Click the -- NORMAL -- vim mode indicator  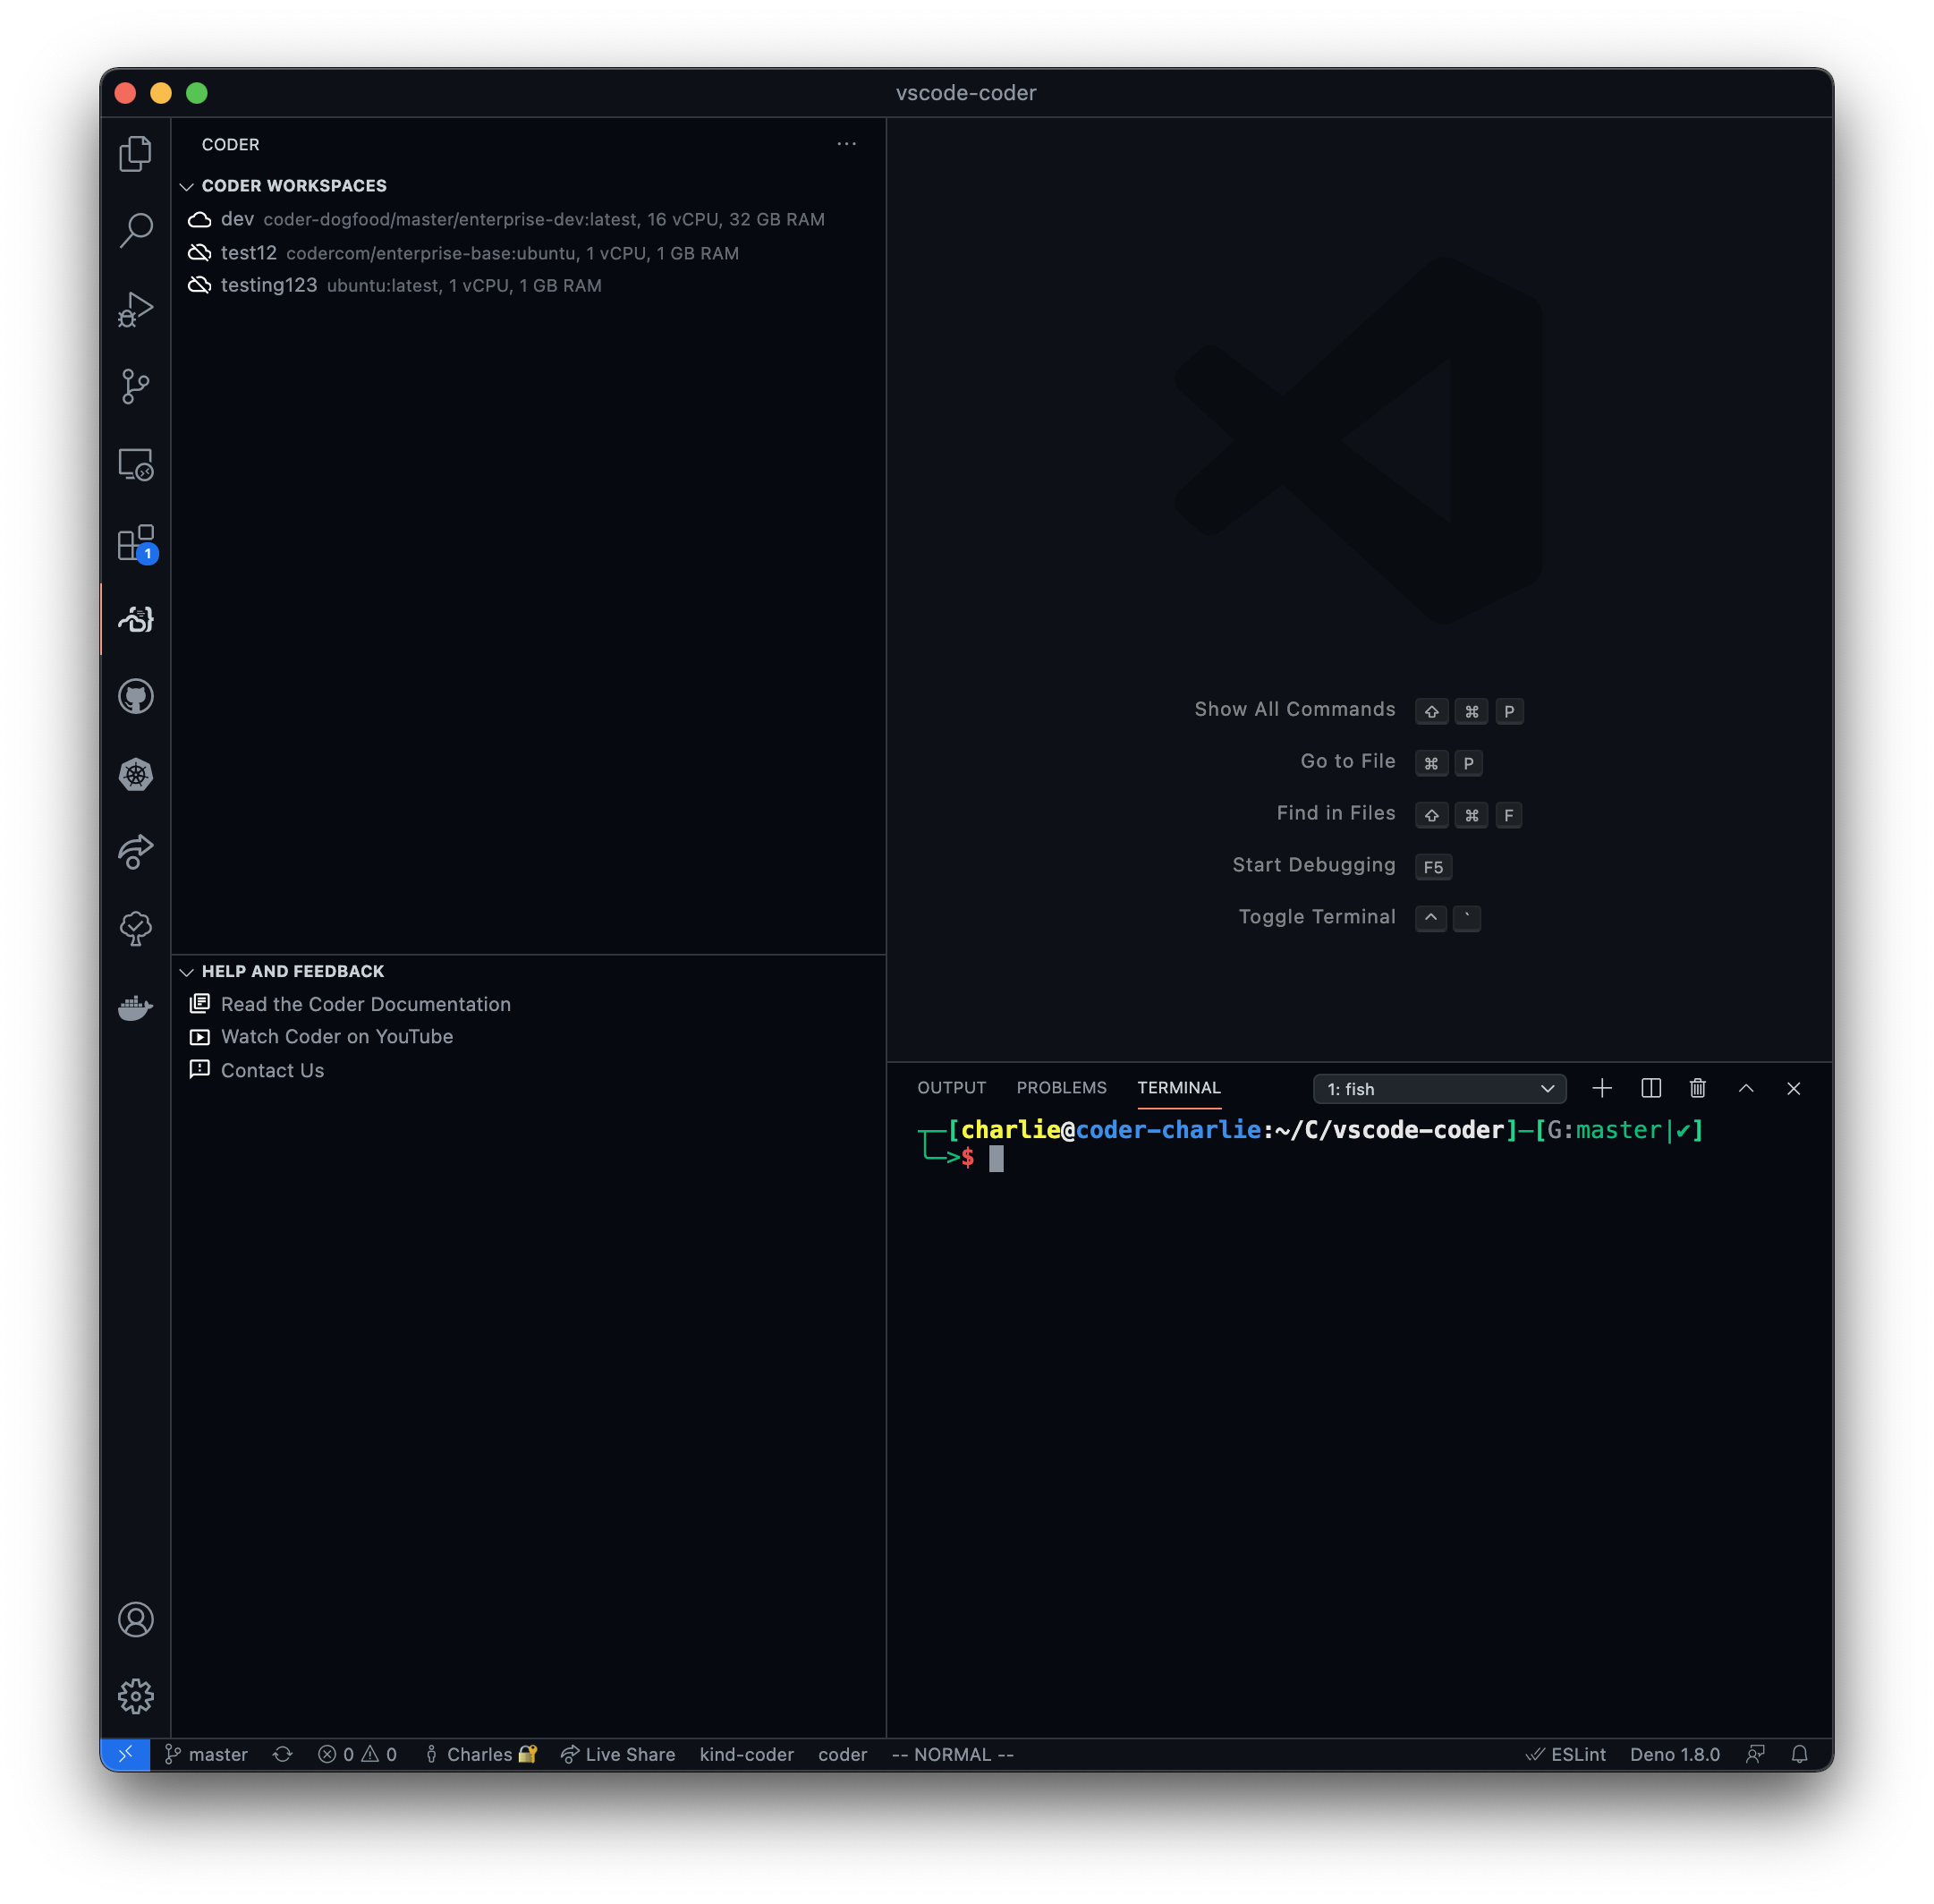pyautogui.click(x=952, y=1754)
